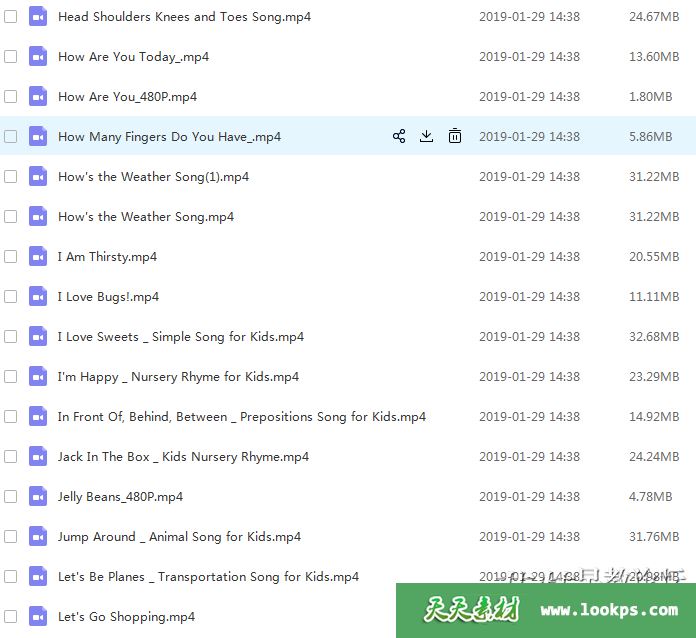Mark the checkbox for Jump Around Animal Song
The image size is (696, 638).
pyautogui.click(x=10, y=537)
